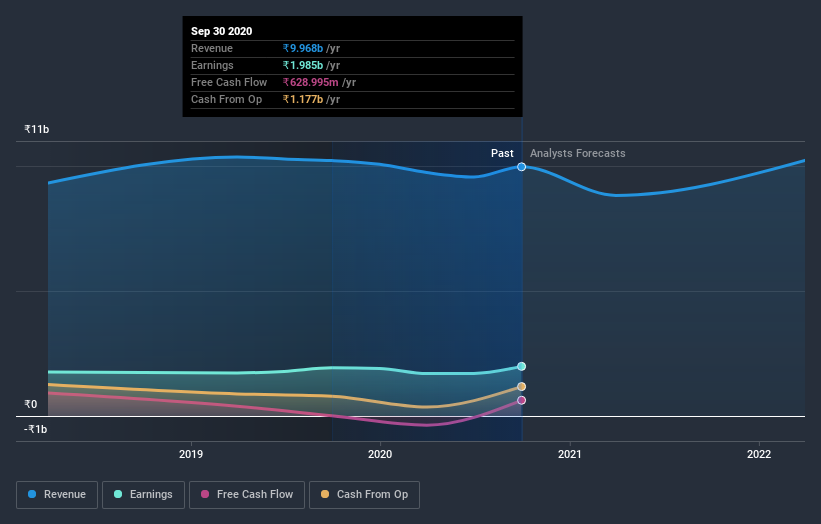821x524 pixels.
Task: Click the ₹9.968b revenue value in tooltip
Action: (x=303, y=48)
